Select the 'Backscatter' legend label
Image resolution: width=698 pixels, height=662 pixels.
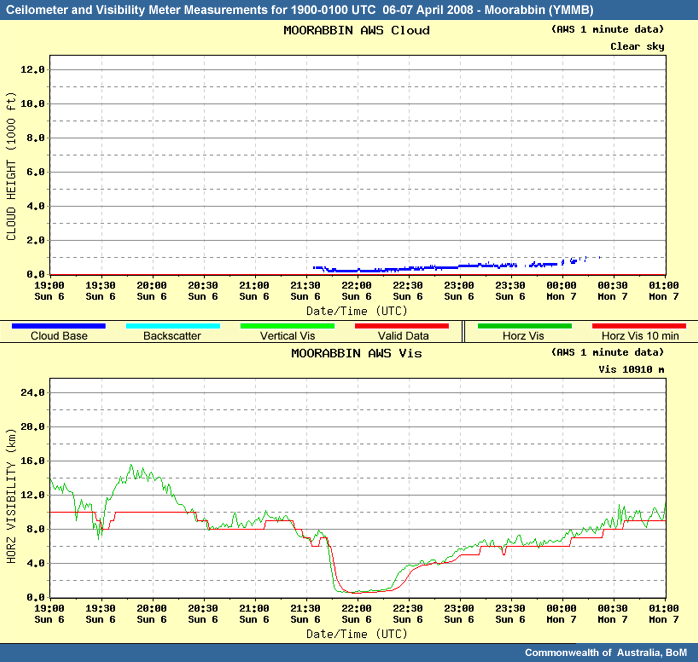[172, 336]
